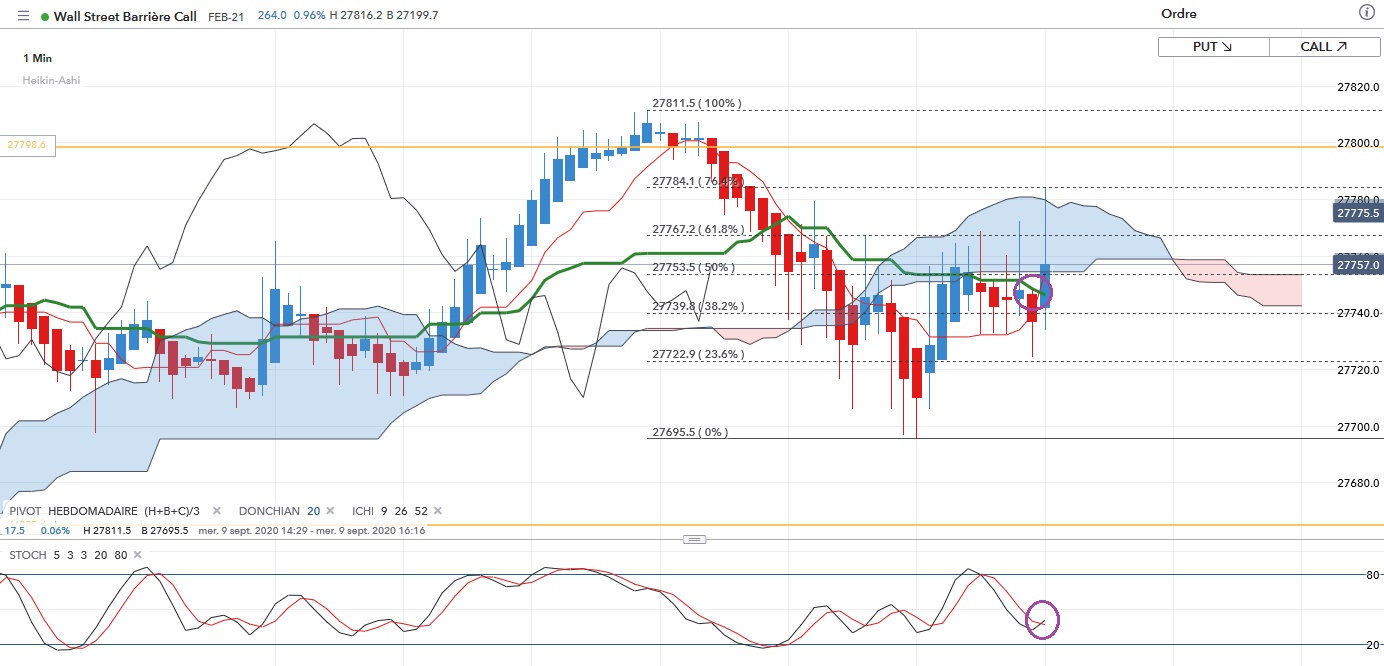Click the Ordre panel heading
Viewport: 1384px width, 666px height.
coord(1178,14)
